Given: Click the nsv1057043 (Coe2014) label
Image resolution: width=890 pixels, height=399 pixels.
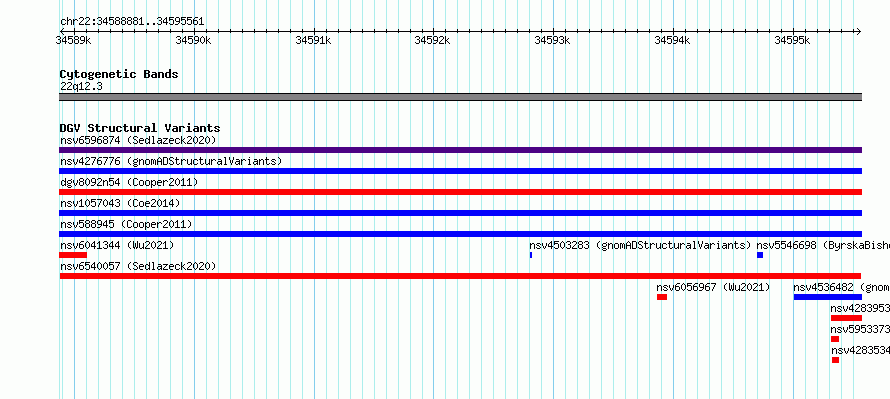Looking at the screenshot, I should (x=120, y=203).
